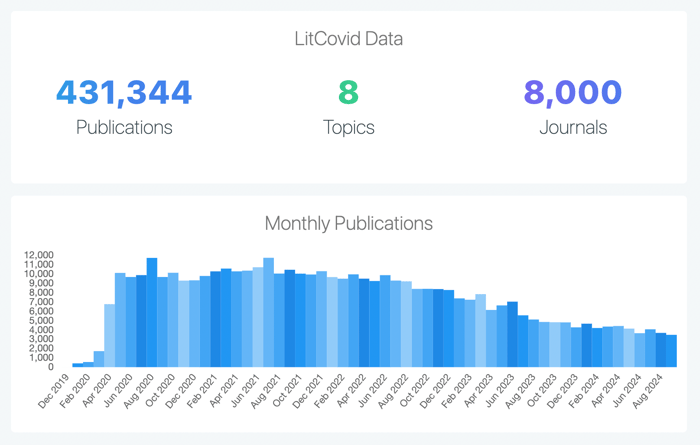Click the 0 y-axis tick label

point(51,367)
